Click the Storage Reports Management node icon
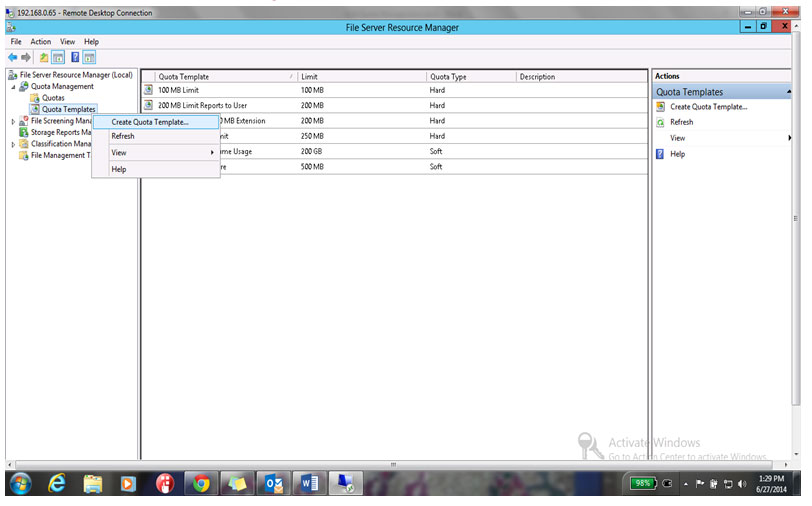Viewport: 812px width, 506px height. tap(24, 133)
